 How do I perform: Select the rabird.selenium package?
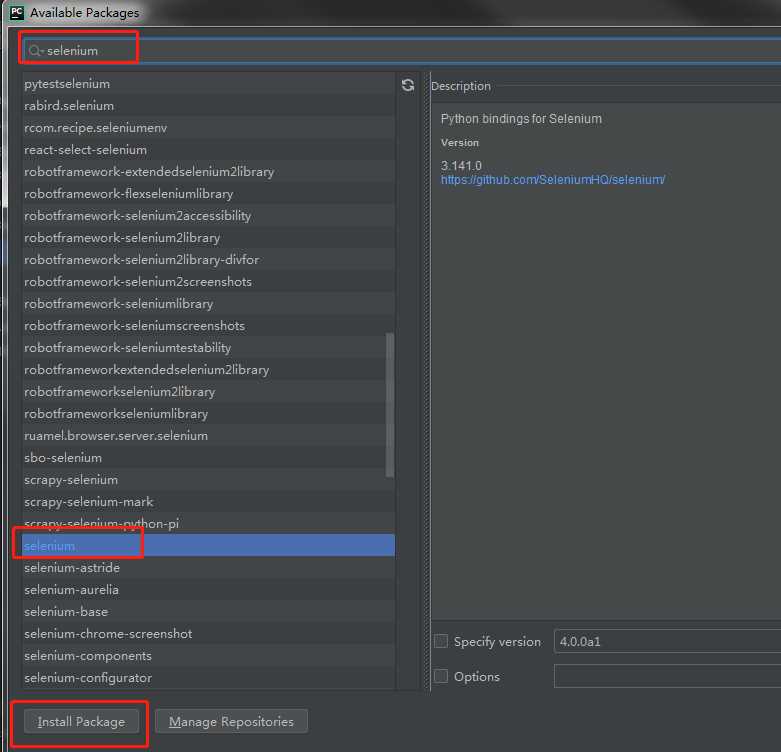pos(209,106)
